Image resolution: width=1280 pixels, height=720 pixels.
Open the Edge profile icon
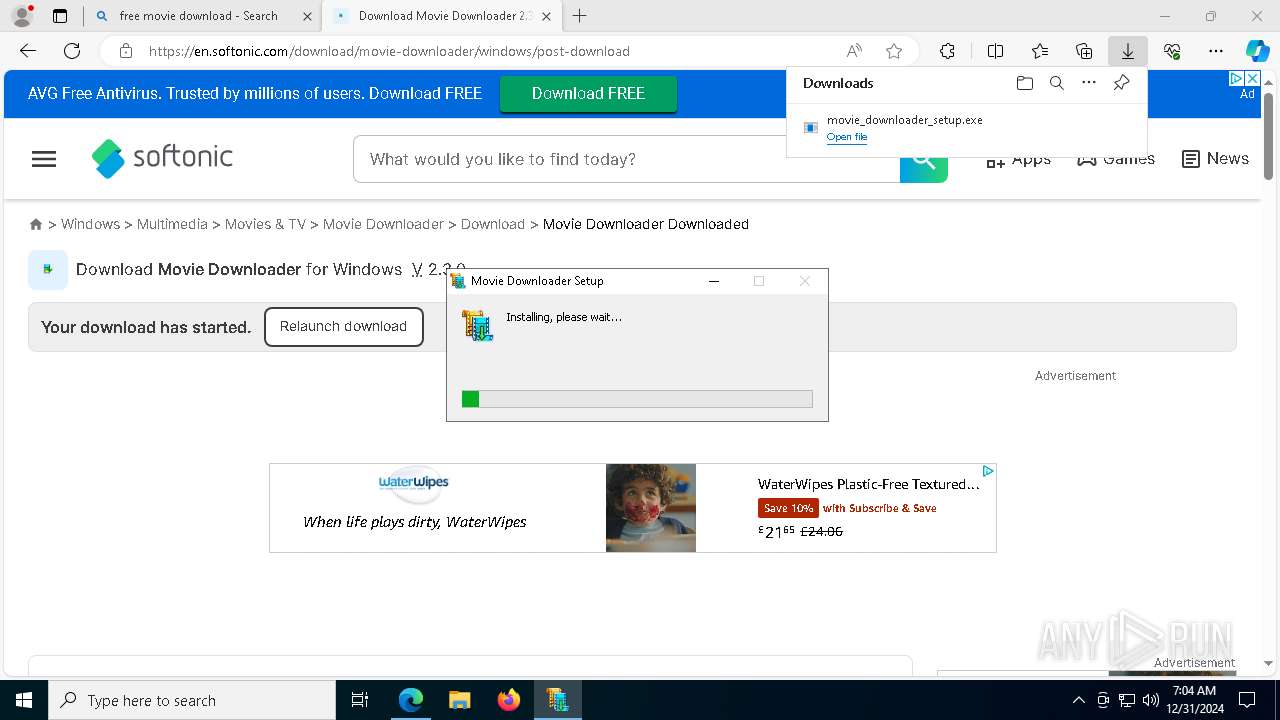22,16
